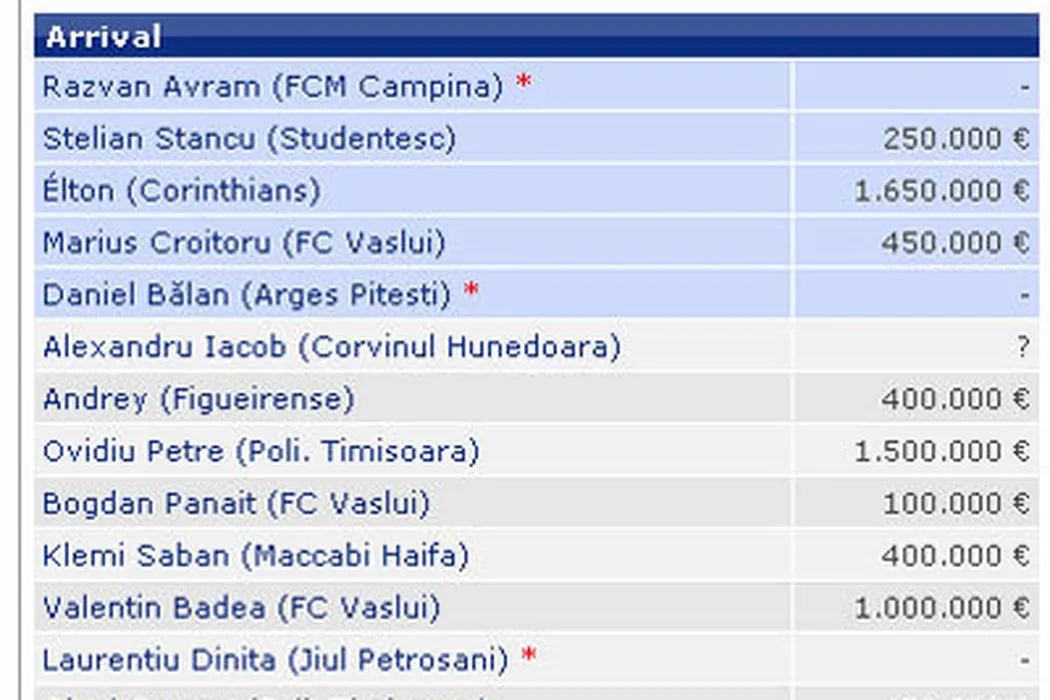Screen dimensions: 1050x700
Task: Click the Arrival table header
Action: [103, 37]
